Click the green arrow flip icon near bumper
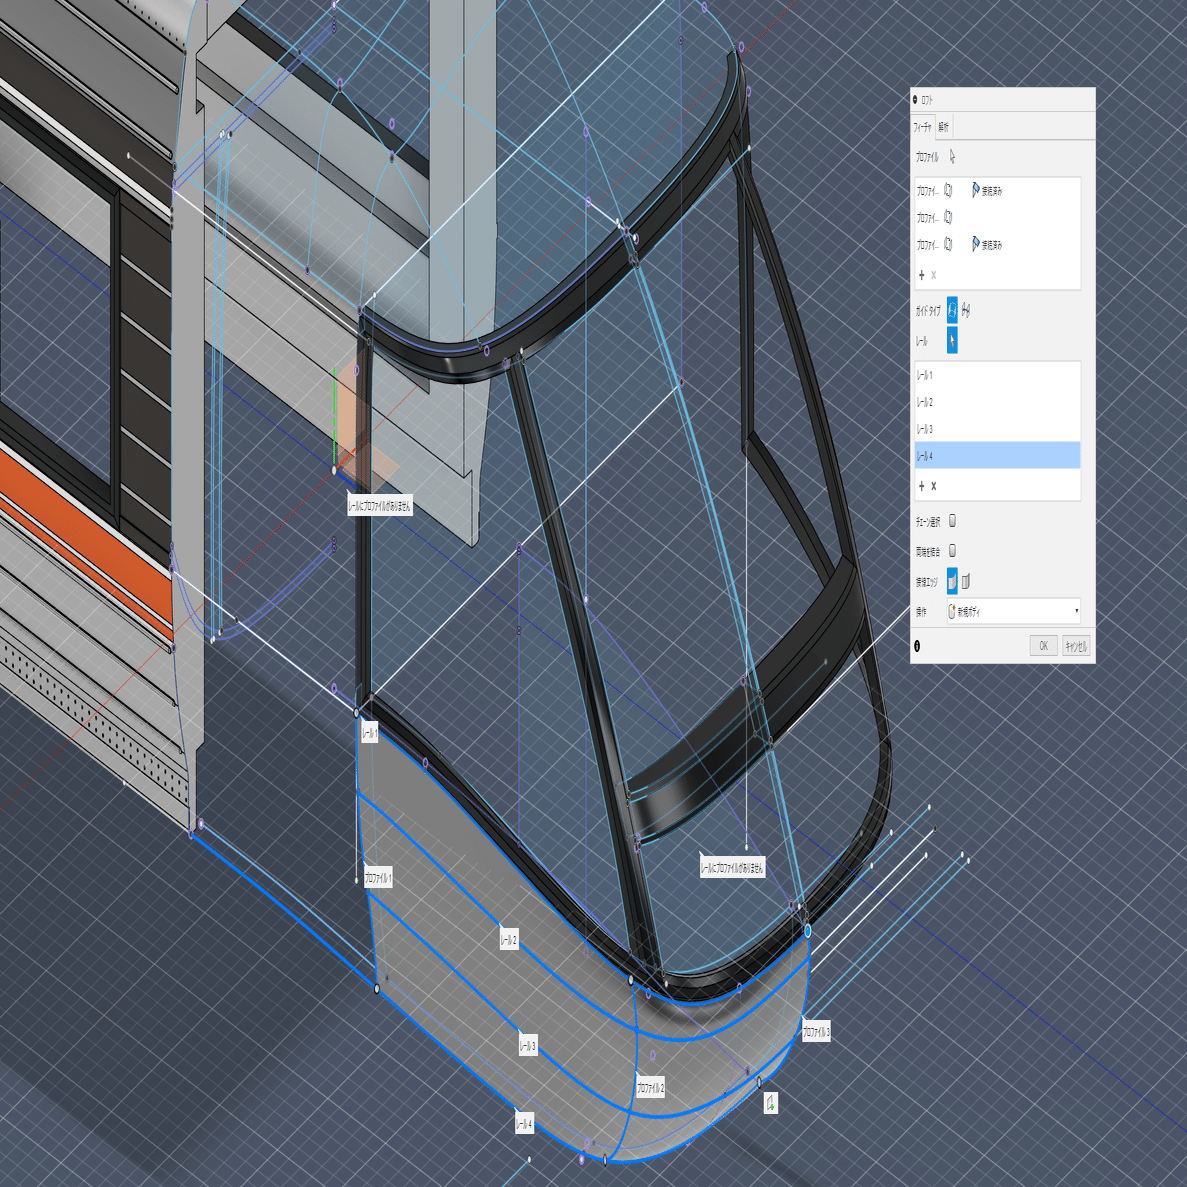1187x1187 pixels. (x=771, y=1103)
